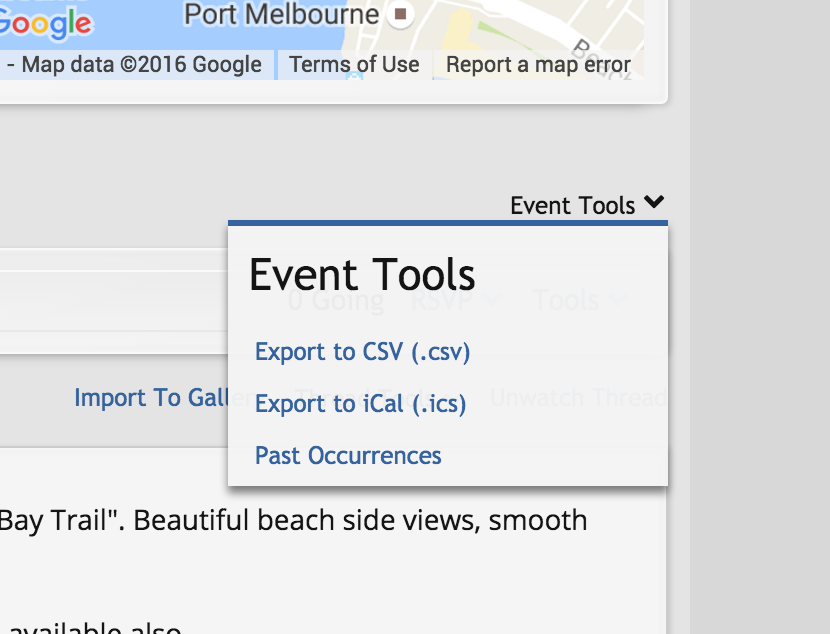Image resolution: width=830 pixels, height=634 pixels.
Task: Click the Event Tools heading in the popup
Action: [x=362, y=275]
